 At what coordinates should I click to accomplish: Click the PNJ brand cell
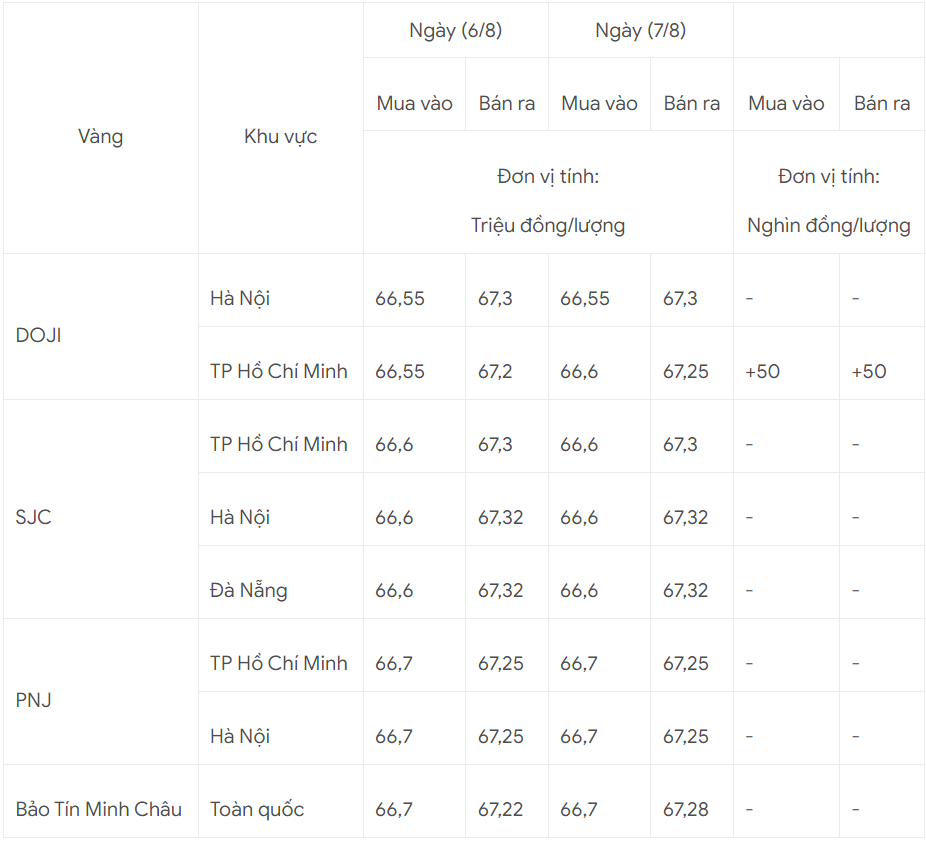pos(34,701)
